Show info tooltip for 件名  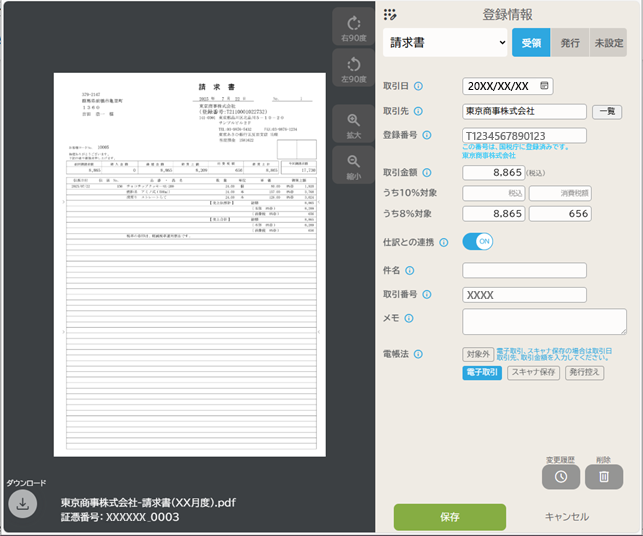click(x=410, y=271)
